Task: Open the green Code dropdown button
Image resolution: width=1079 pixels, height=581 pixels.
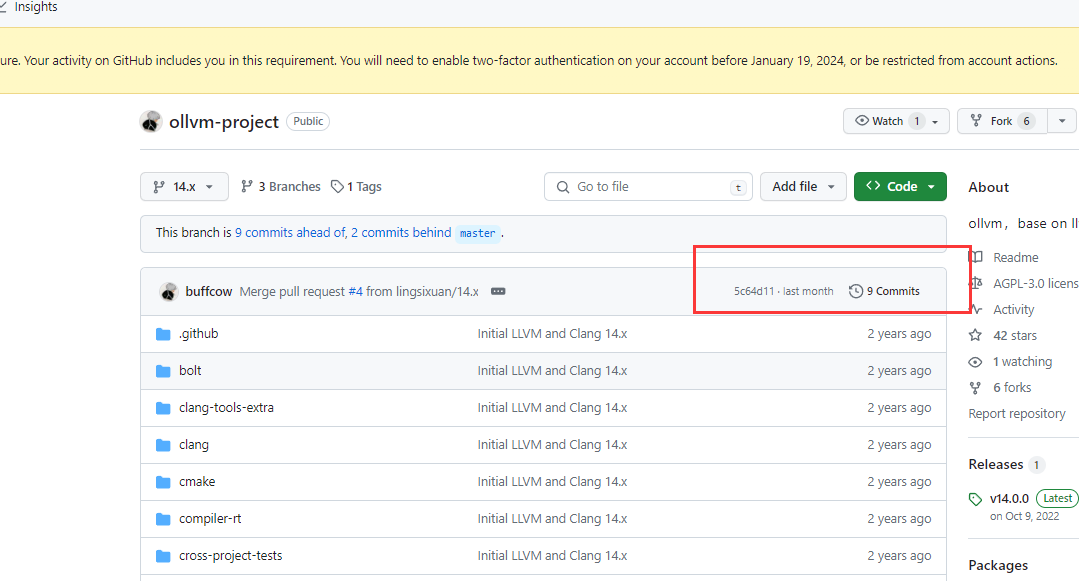Action: (x=900, y=187)
